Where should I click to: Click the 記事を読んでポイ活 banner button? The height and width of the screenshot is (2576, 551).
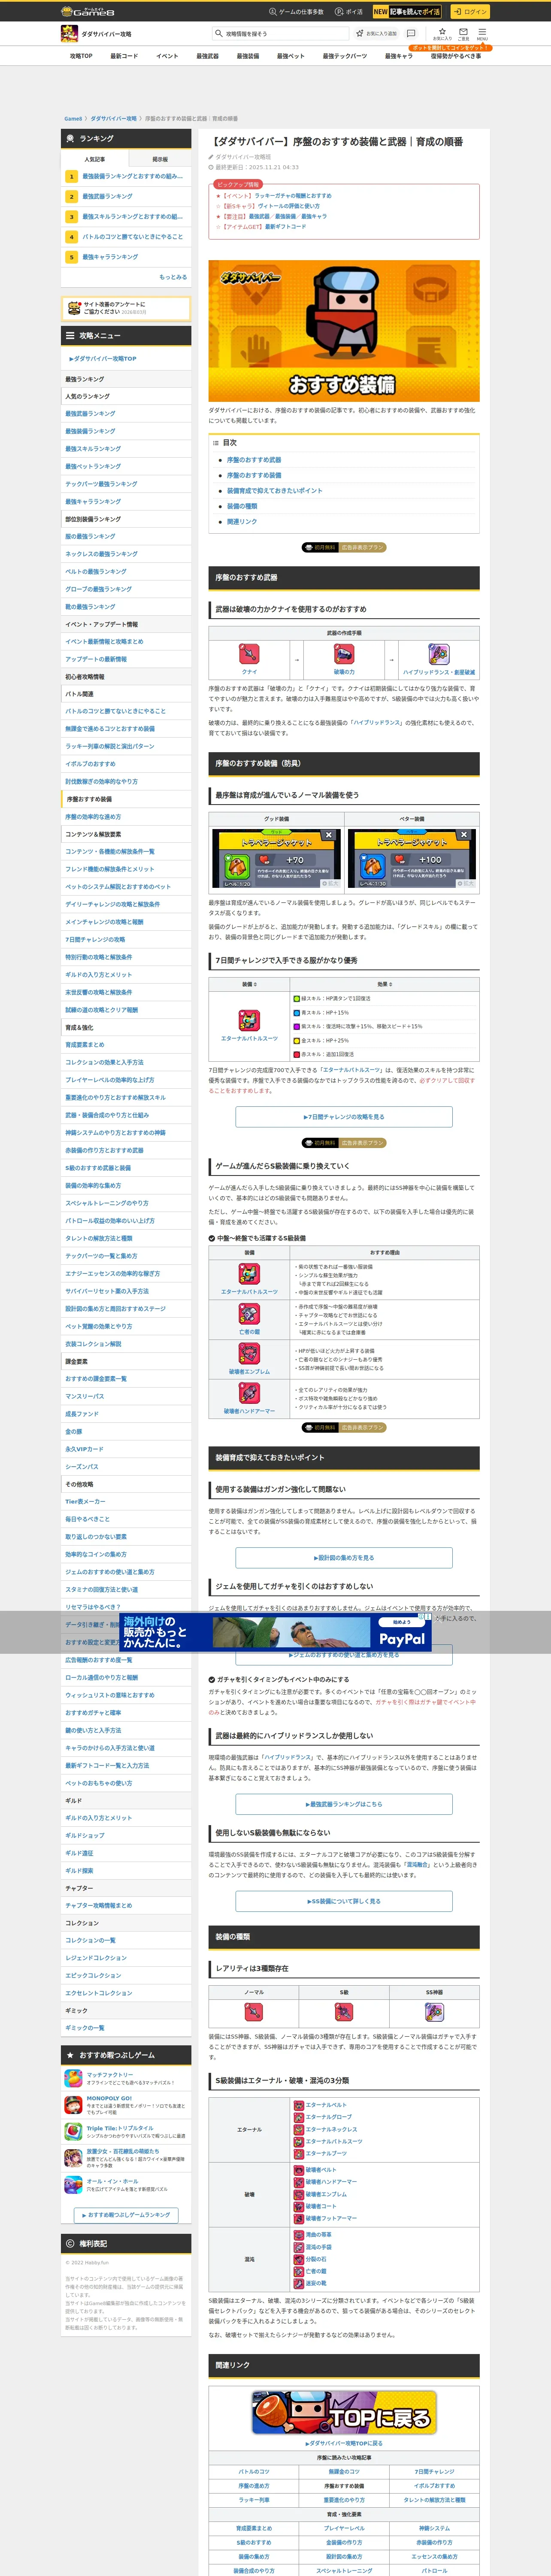click(x=407, y=12)
